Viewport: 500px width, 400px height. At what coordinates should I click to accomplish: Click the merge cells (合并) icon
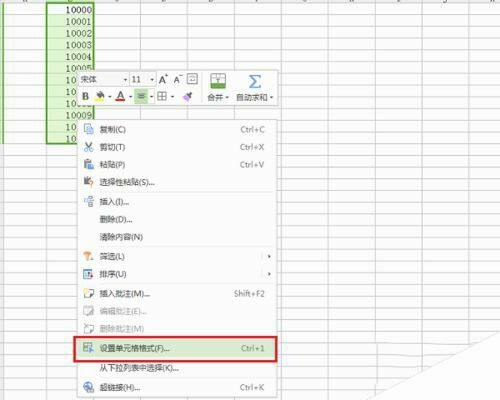pyautogui.click(x=218, y=81)
